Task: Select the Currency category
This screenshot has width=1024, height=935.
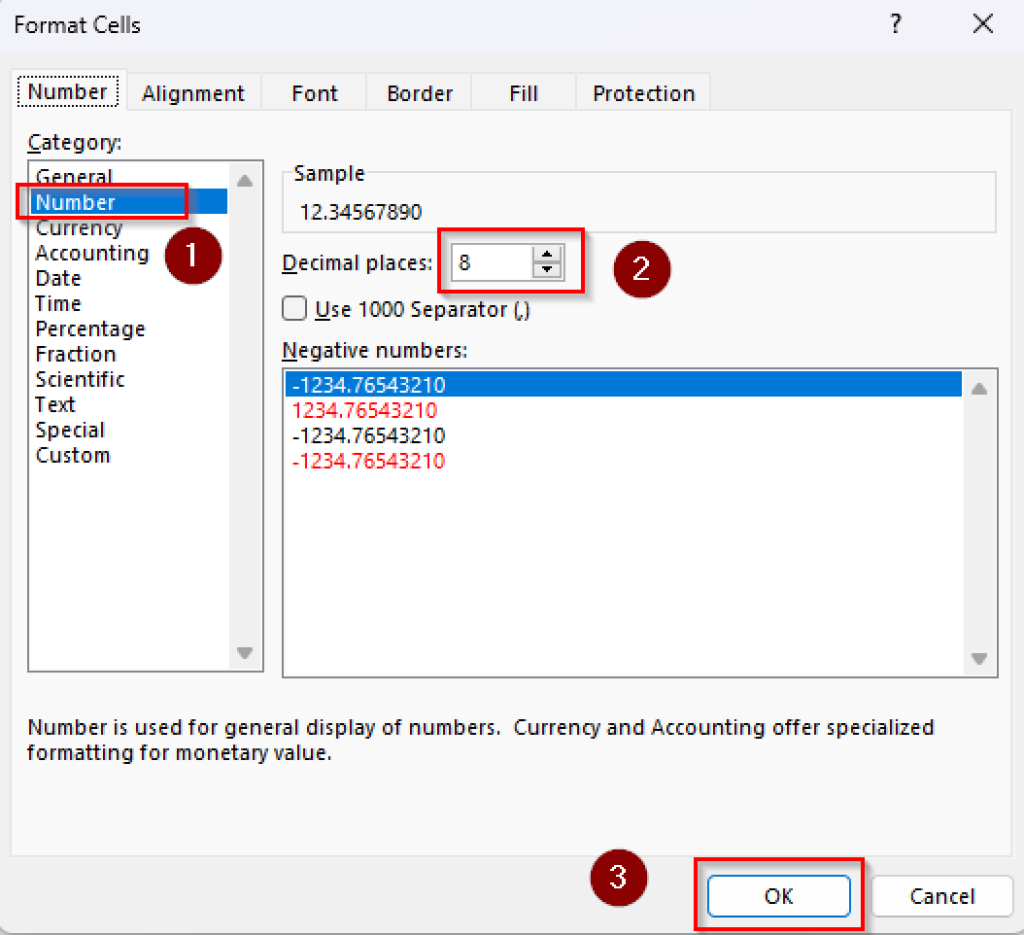Action: click(78, 227)
